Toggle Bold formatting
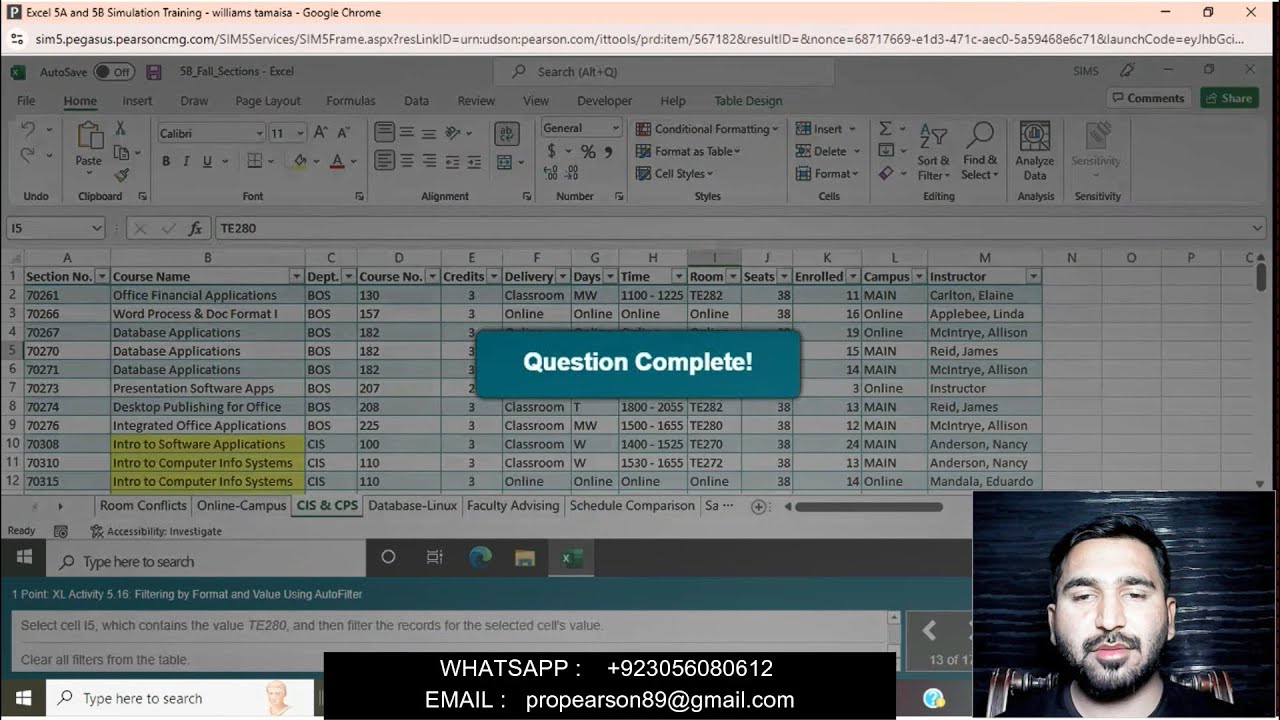 tap(166, 161)
